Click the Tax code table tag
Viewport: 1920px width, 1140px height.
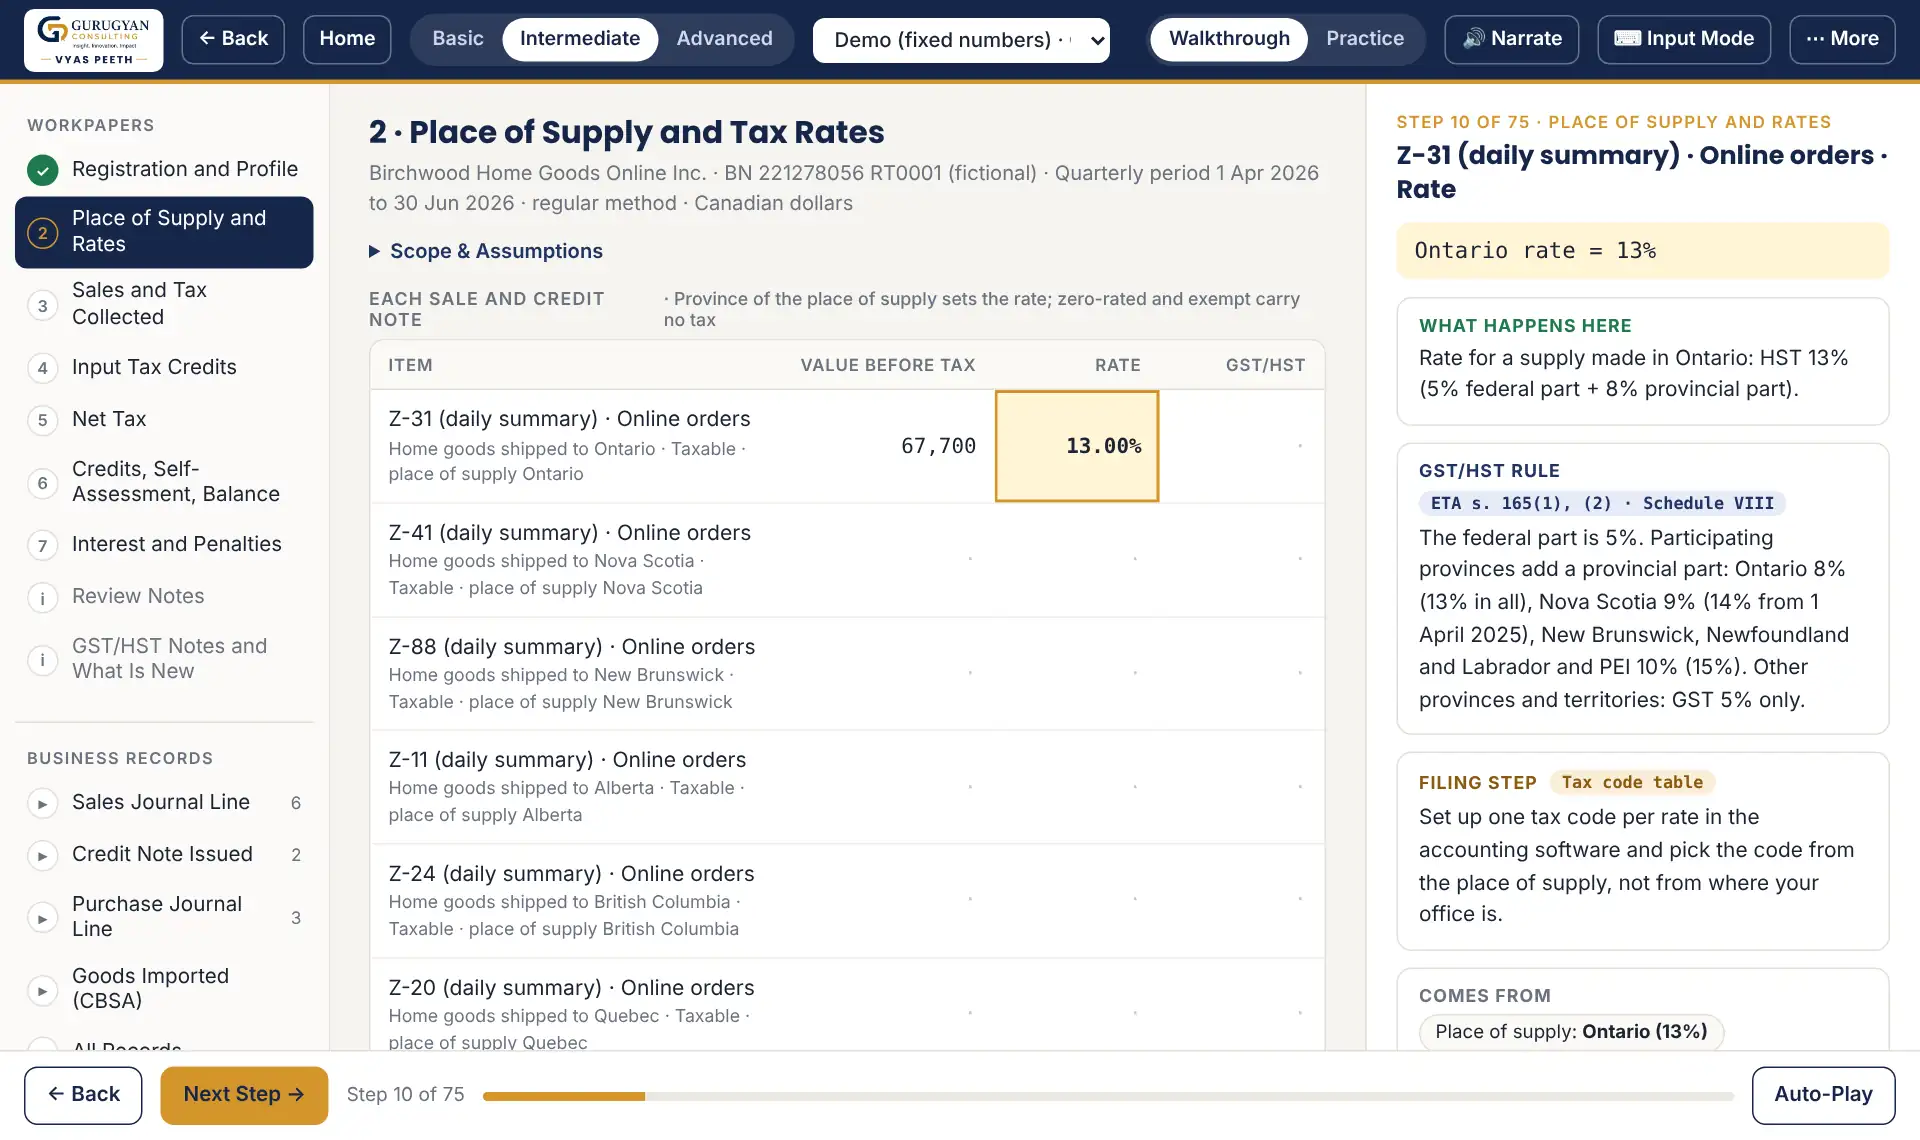[x=1632, y=783]
